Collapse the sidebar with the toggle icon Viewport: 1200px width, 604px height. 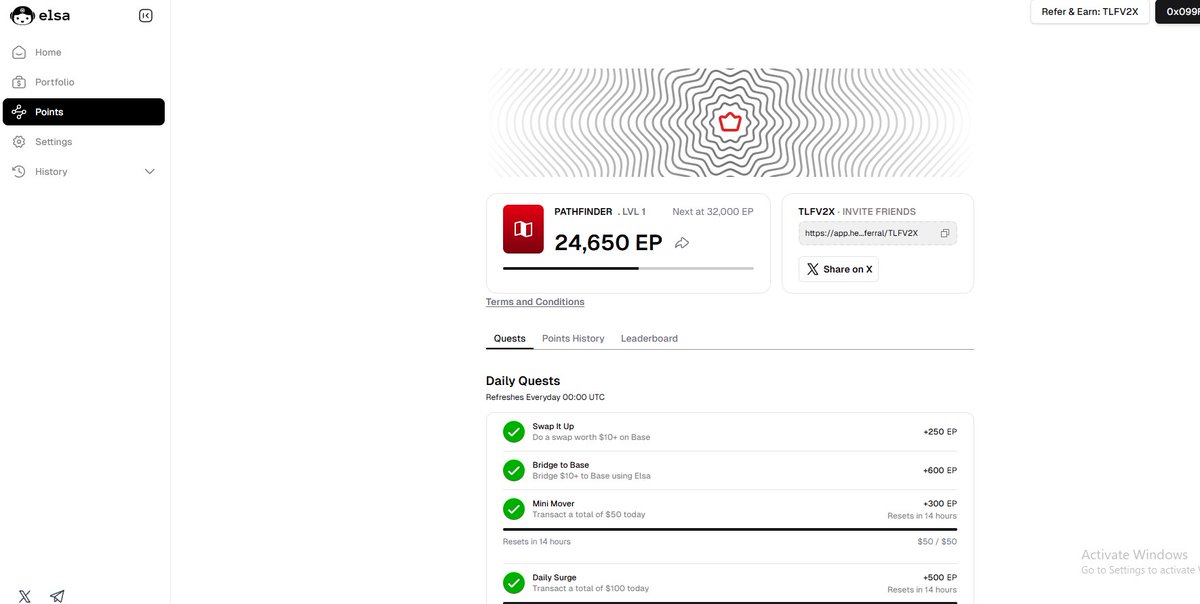[146, 16]
